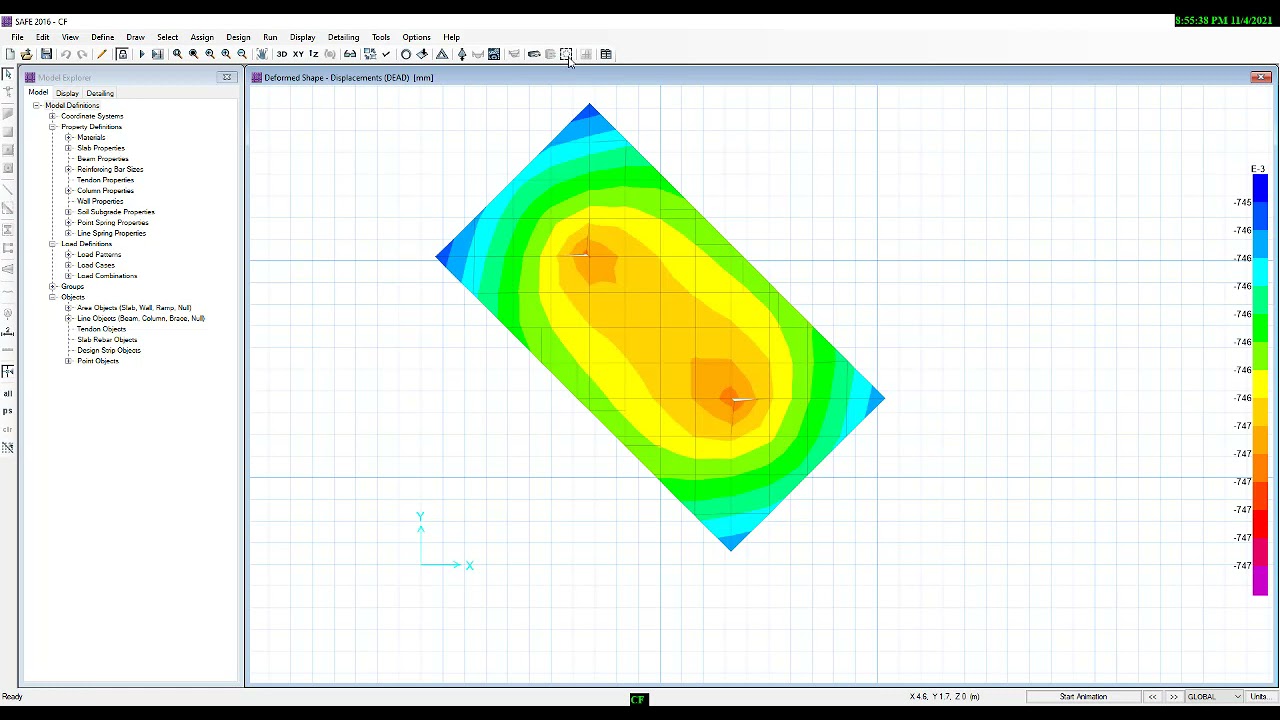Select Tendon Objects in the tree
The width and height of the screenshot is (1280, 720).
tap(101, 329)
